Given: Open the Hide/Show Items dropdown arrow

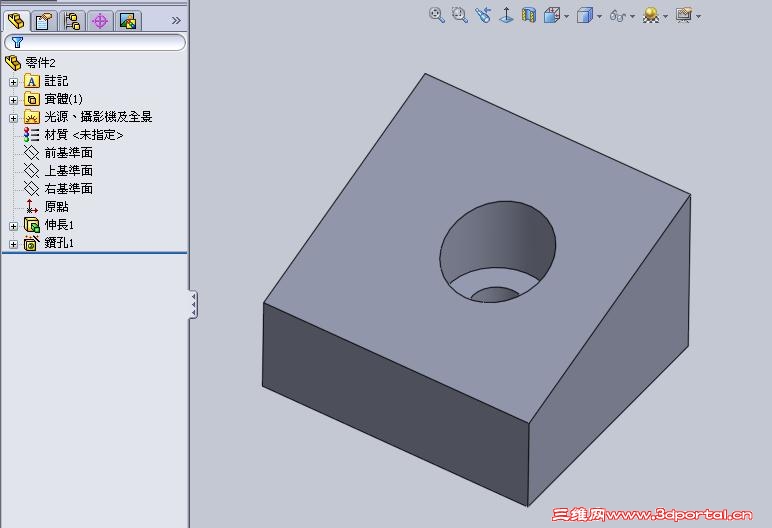Looking at the screenshot, I should (x=633, y=17).
